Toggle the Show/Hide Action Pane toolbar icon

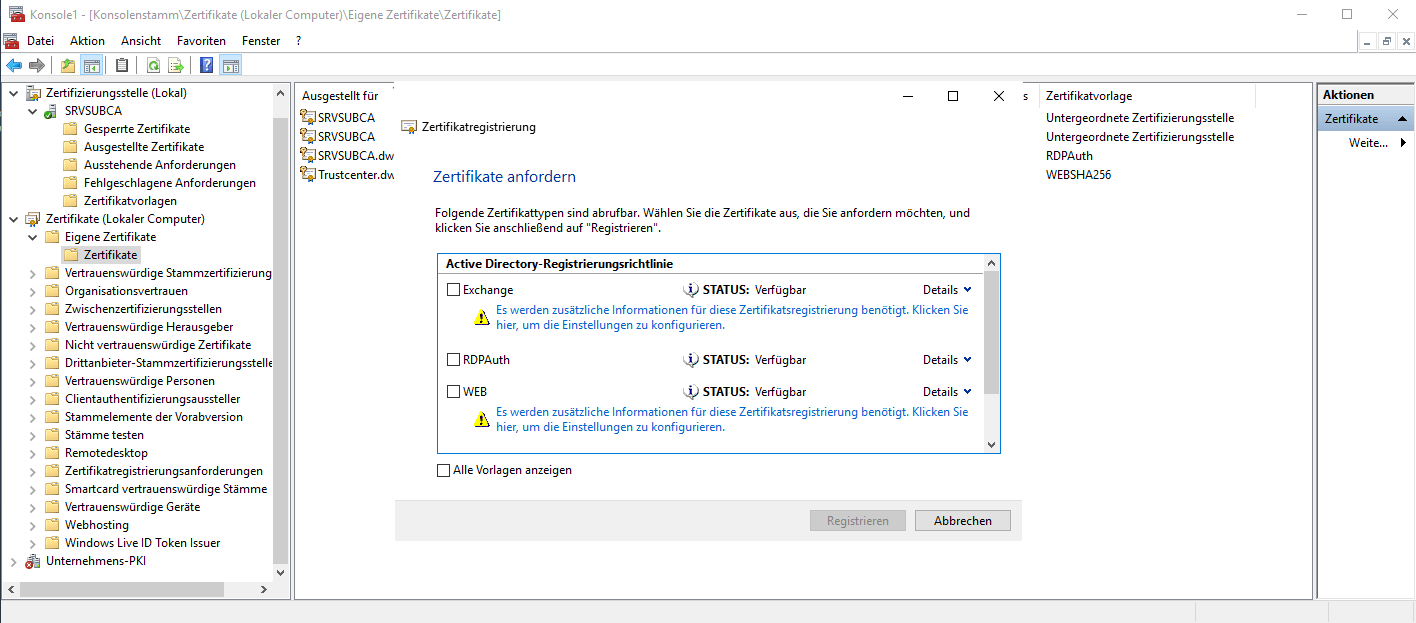pyautogui.click(x=231, y=66)
